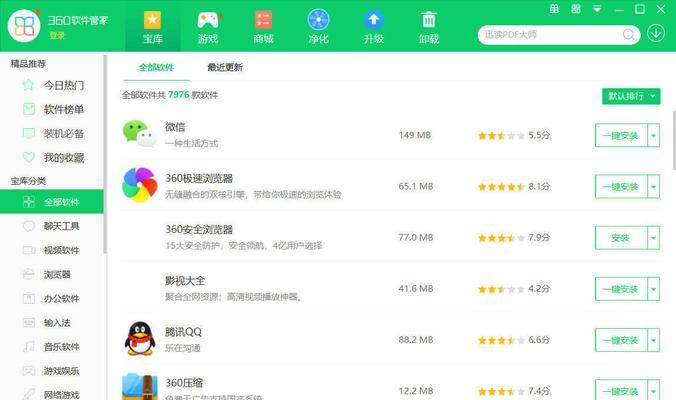
Task: Open the 影视大全 software title
Action: pyautogui.click(x=185, y=281)
